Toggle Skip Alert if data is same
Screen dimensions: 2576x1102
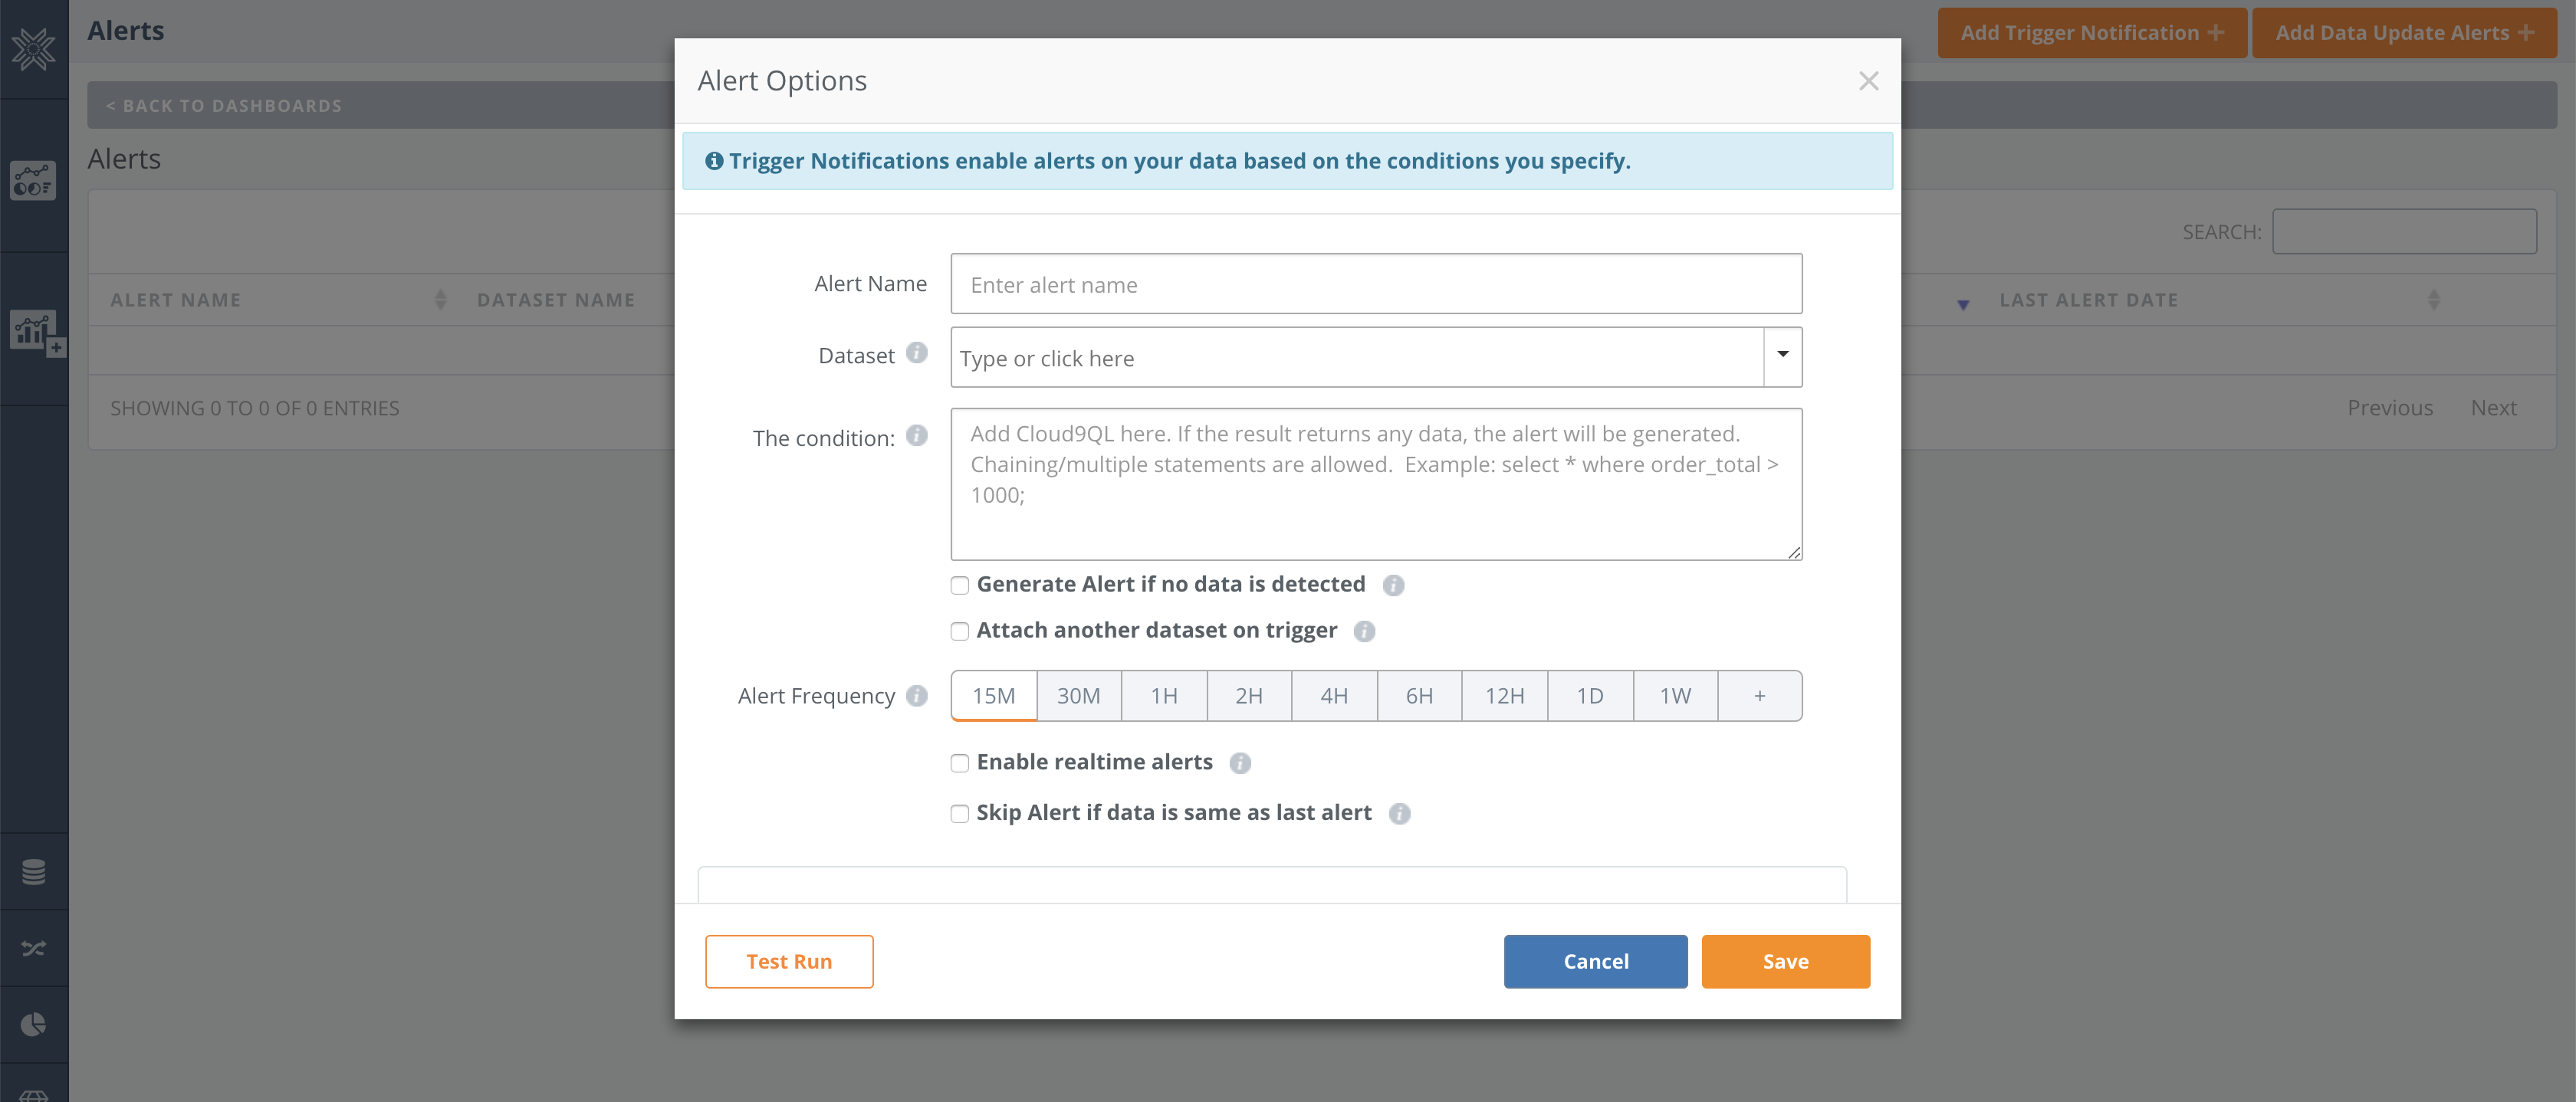tap(959, 813)
